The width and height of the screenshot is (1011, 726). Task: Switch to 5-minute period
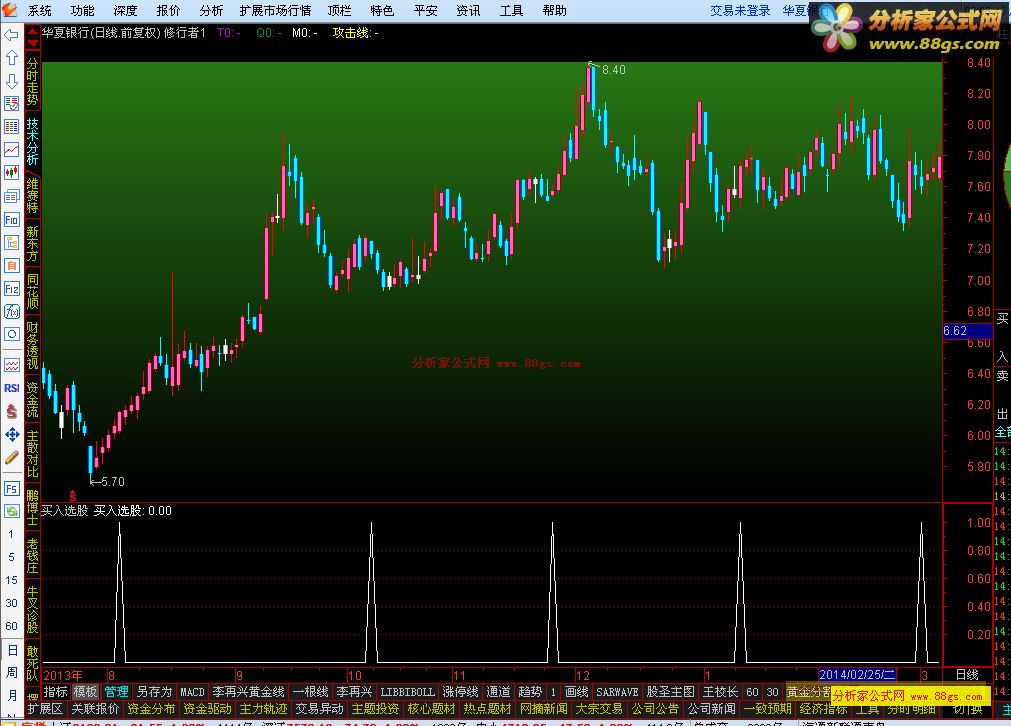coord(11,557)
